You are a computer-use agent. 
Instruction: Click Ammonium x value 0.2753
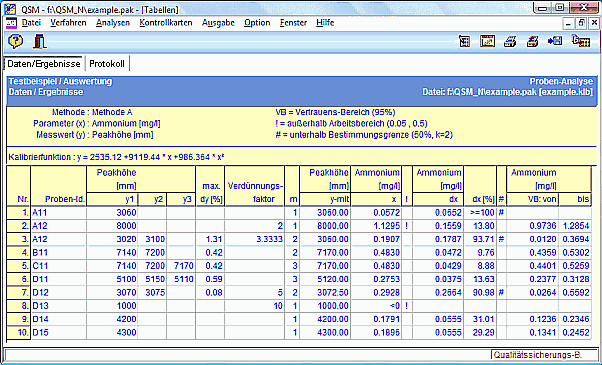coord(376,279)
